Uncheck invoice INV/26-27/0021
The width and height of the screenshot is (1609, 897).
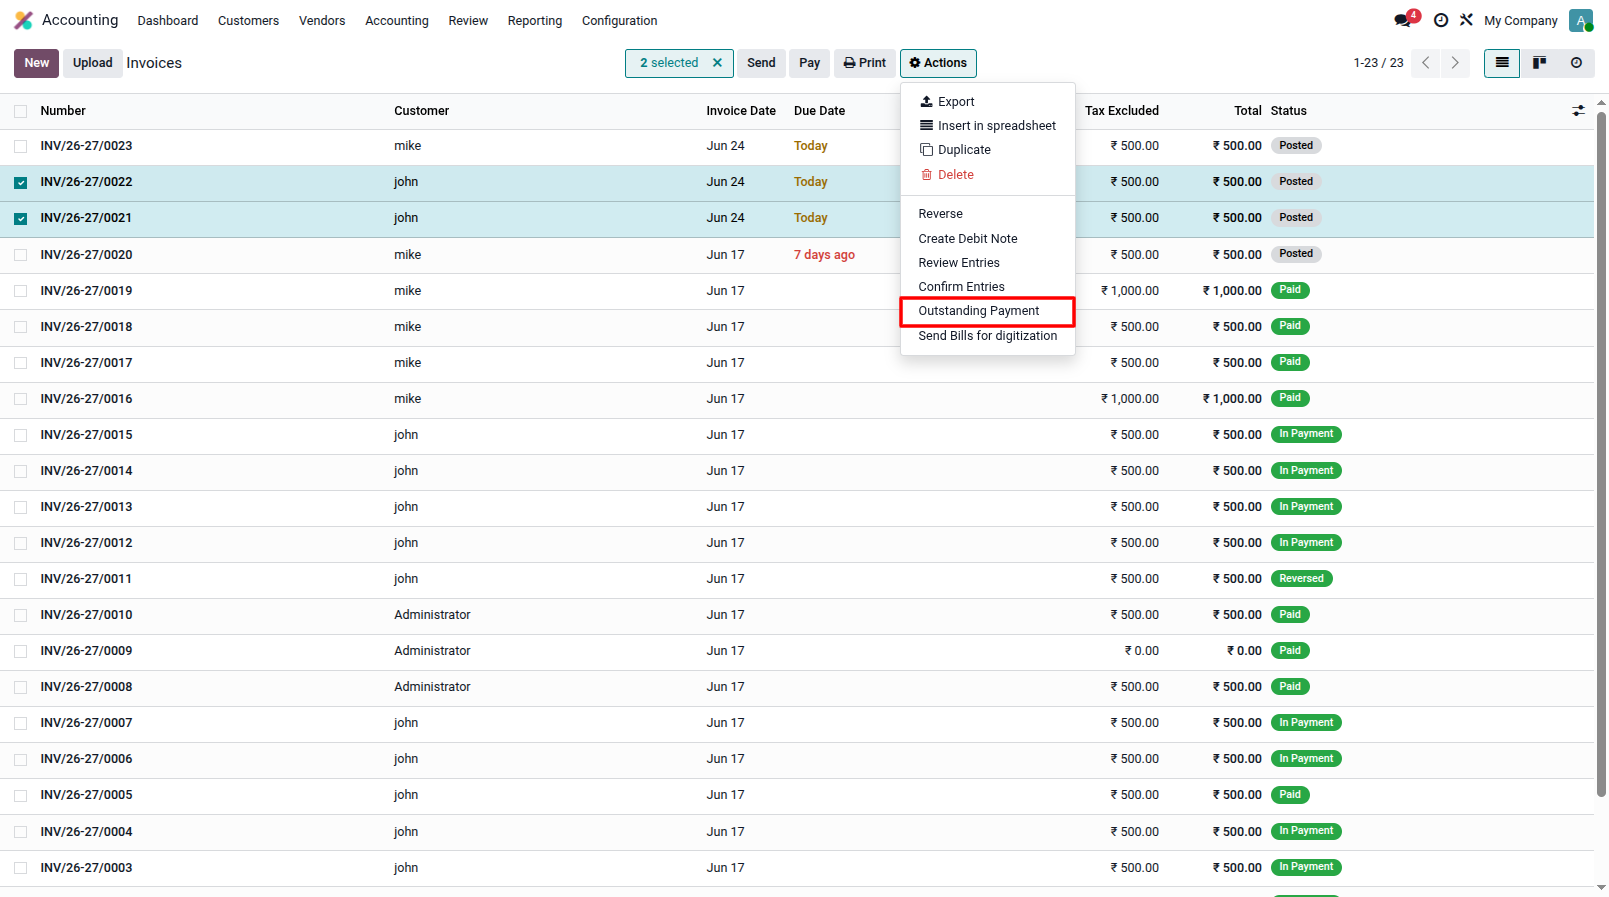[21, 218]
